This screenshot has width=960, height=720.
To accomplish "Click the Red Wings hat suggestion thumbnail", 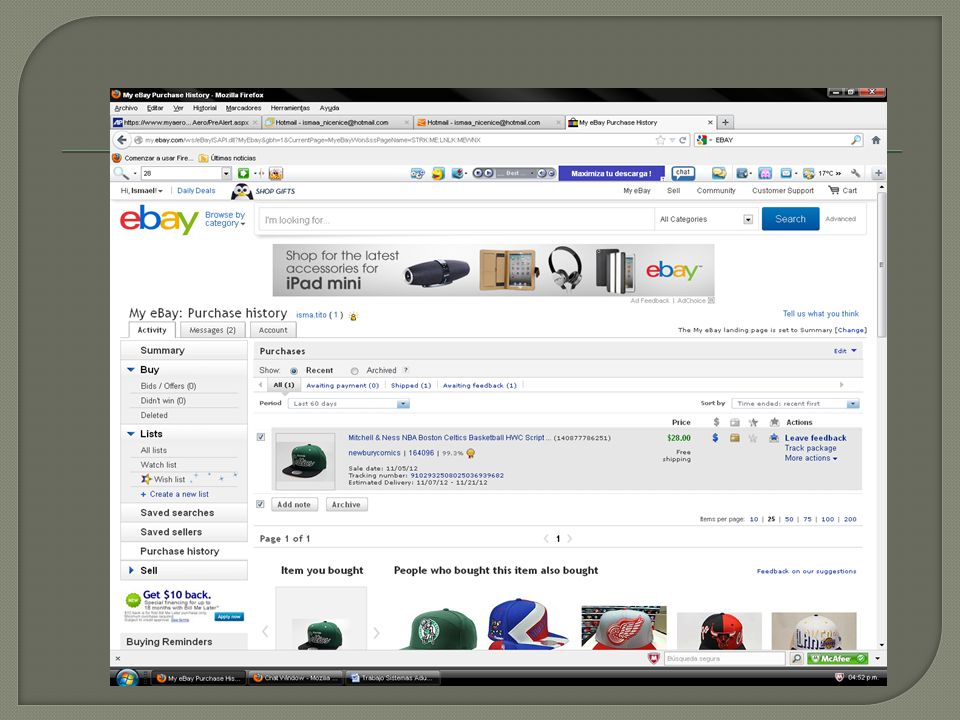I will click(624, 628).
